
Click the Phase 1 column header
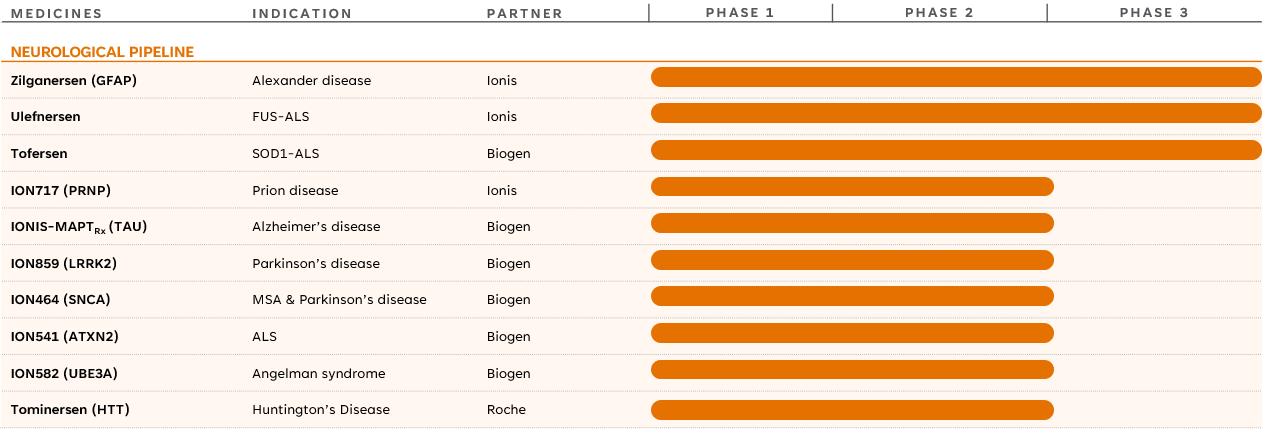tap(740, 13)
